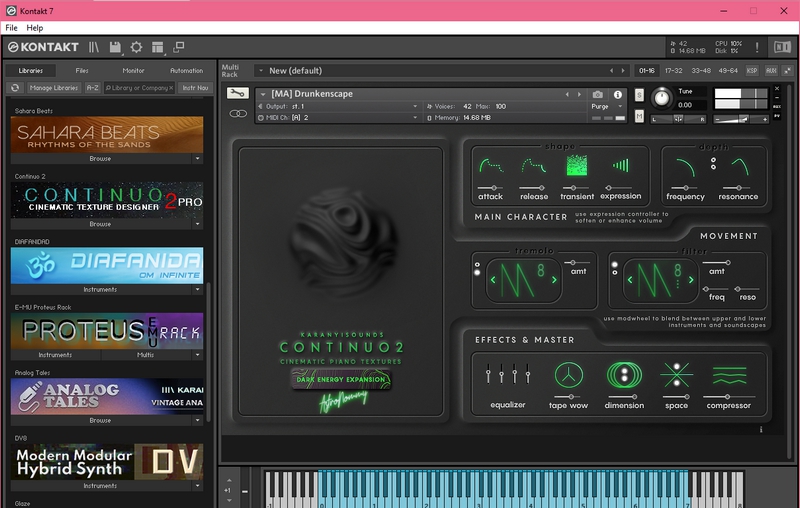Open the File menu

(12, 28)
